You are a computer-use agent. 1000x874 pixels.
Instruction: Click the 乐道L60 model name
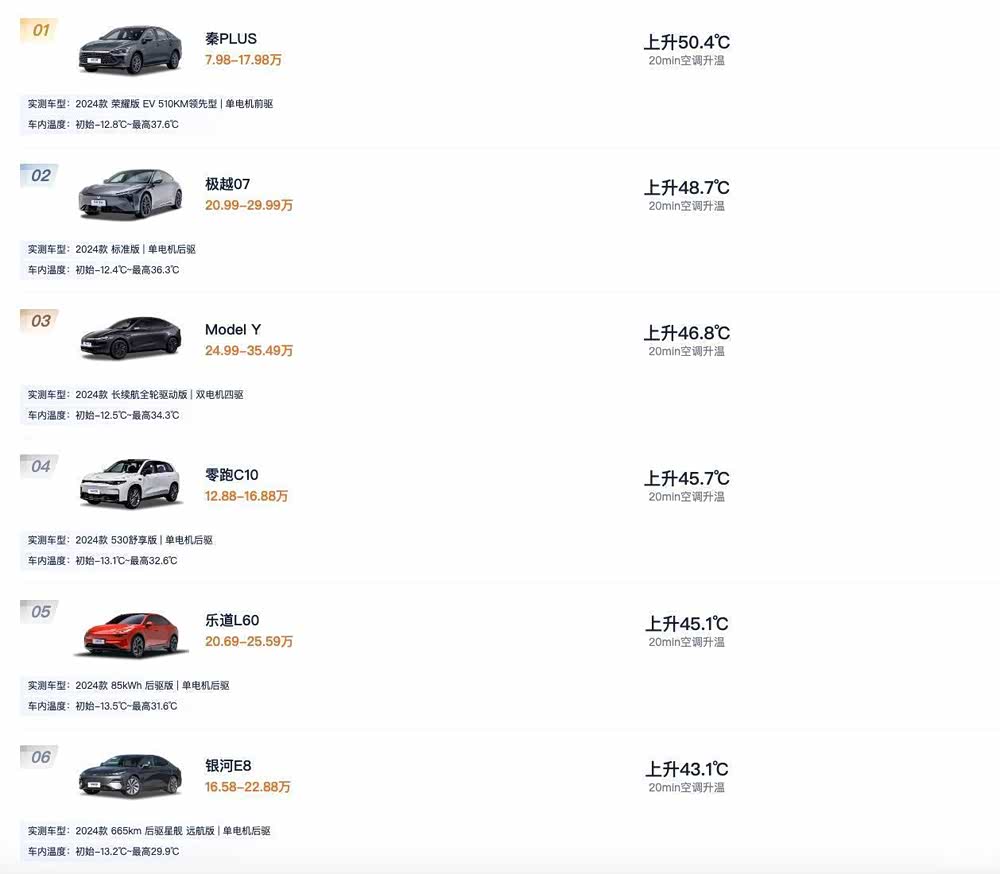tap(232, 620)
